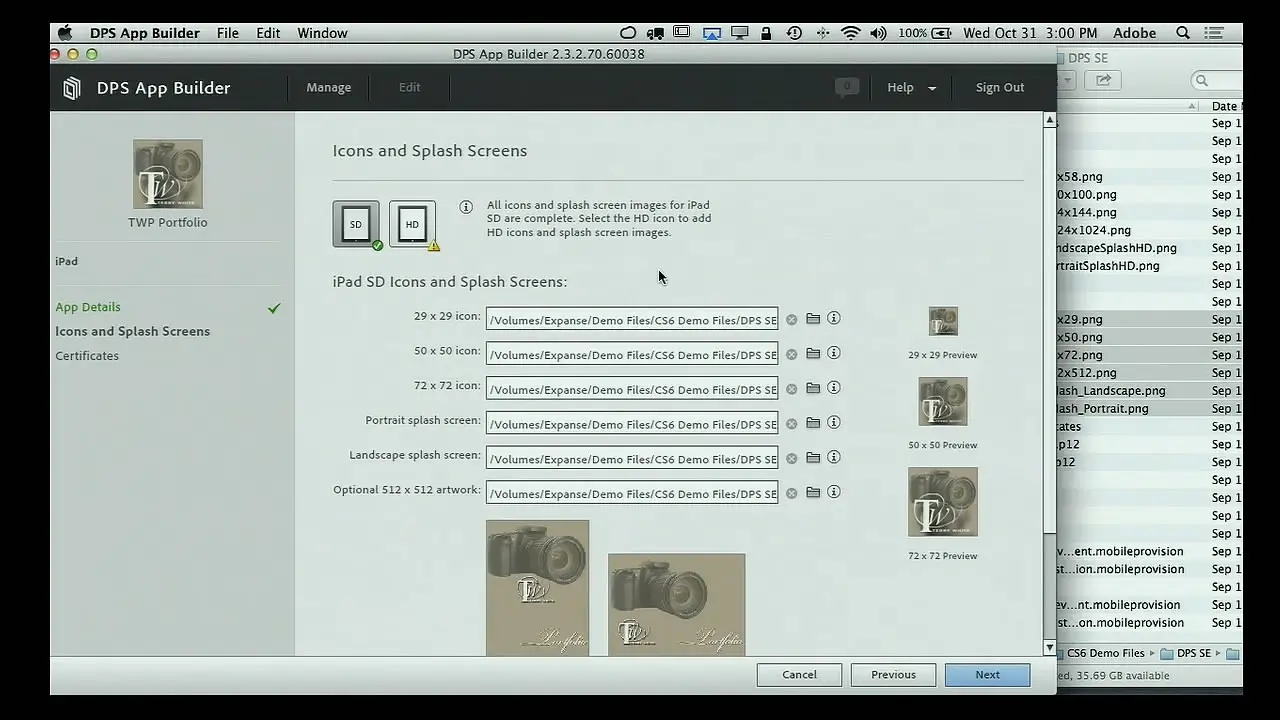Screen dimensions: 1280x720
Task: Go to Certificates in the sidebar
Action: [87, 356]
